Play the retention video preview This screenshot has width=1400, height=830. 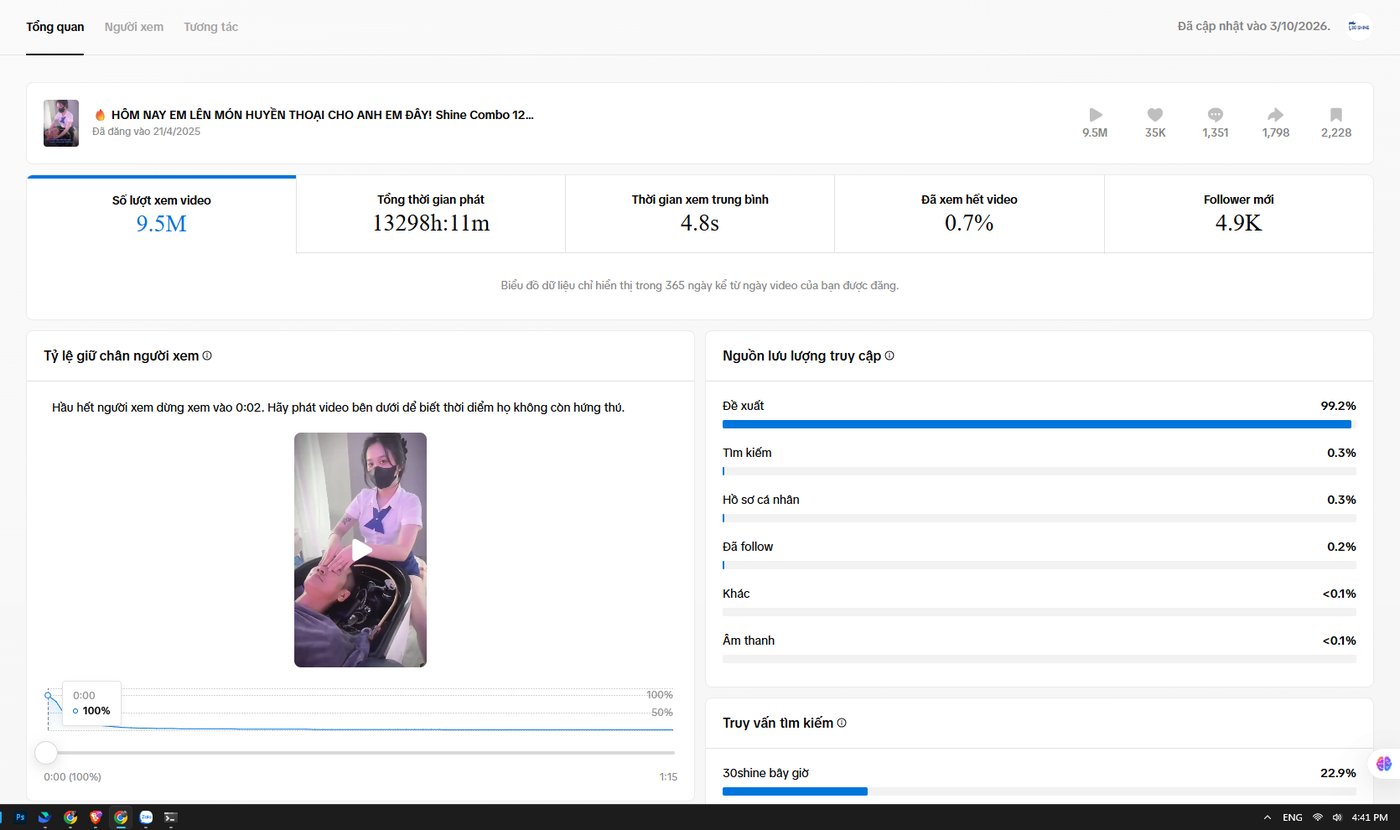point(360,549)
